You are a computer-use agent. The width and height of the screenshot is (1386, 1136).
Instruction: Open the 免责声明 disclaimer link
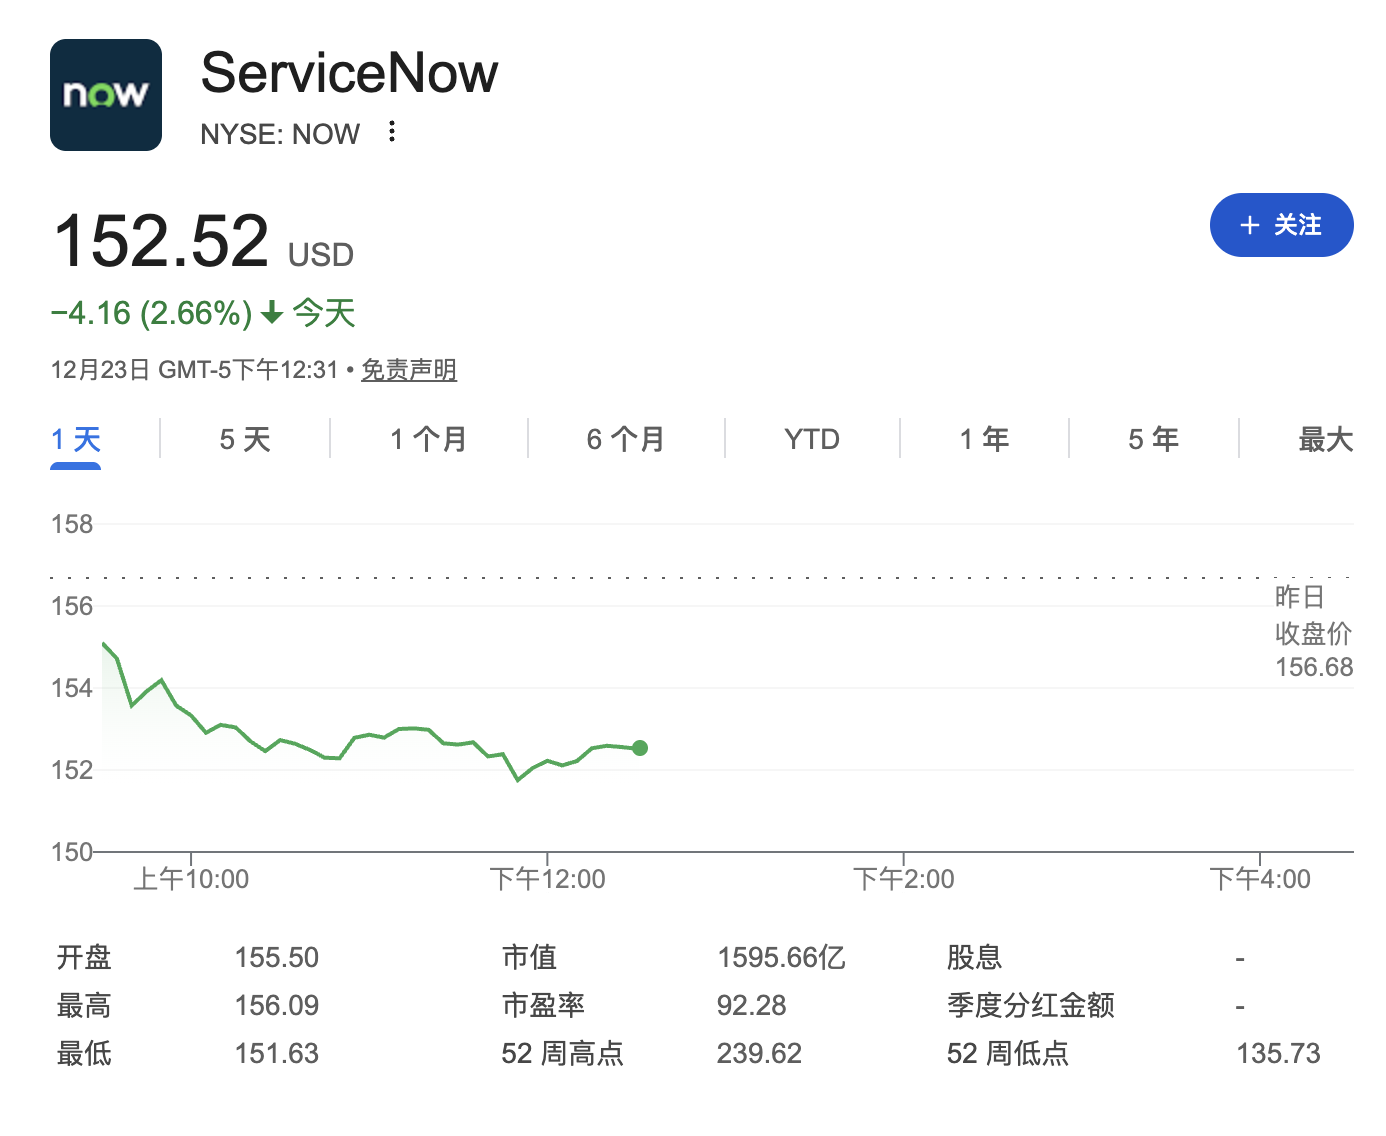click(408, 370)
